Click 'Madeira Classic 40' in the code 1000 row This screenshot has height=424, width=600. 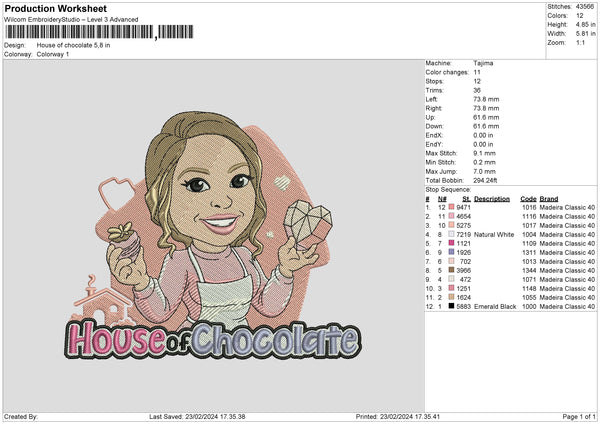[567, 307]
